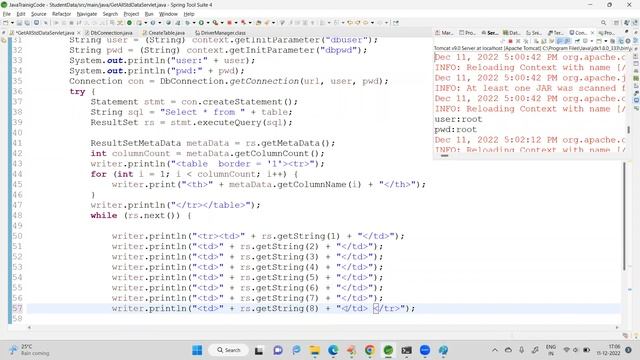Click the toolbar Search magnifier icon
Viewport: 640px width, 360px height.
(x=603, y=23)
